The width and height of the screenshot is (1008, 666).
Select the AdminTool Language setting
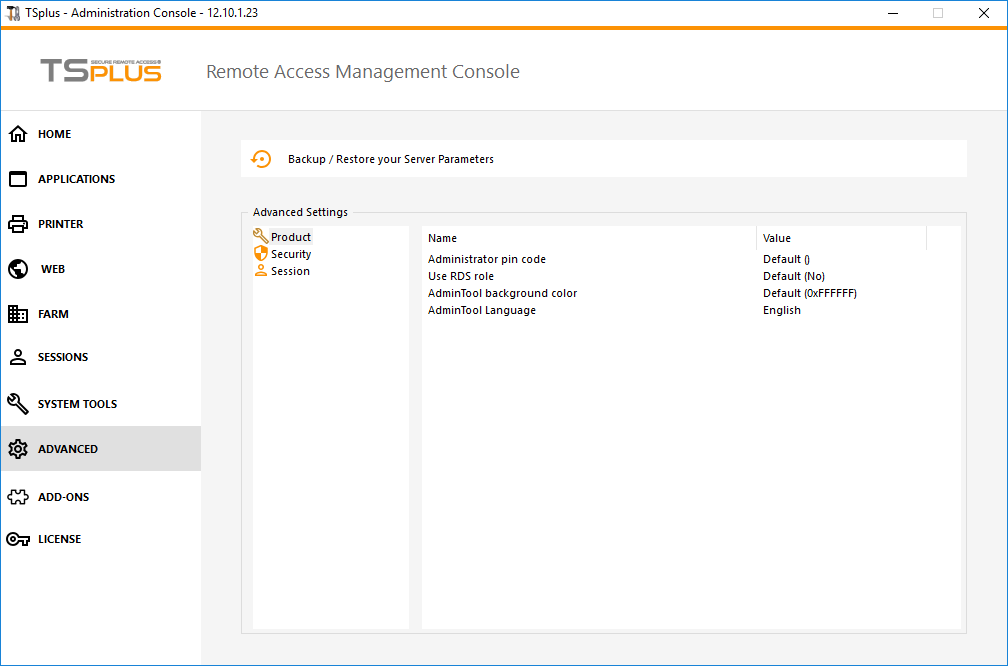[482, 310]
